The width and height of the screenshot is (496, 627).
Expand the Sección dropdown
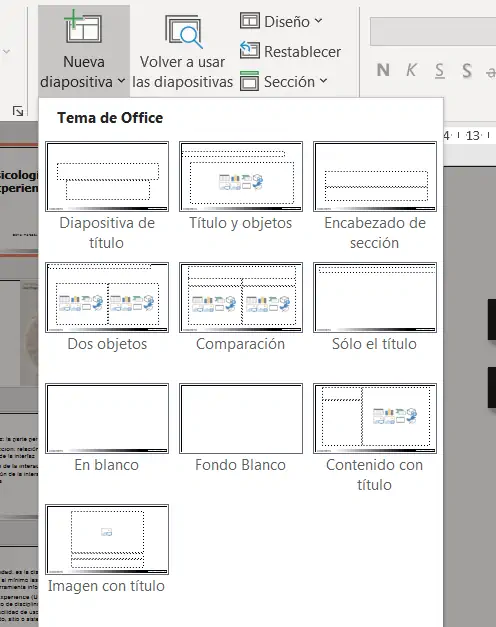(284, 82)
